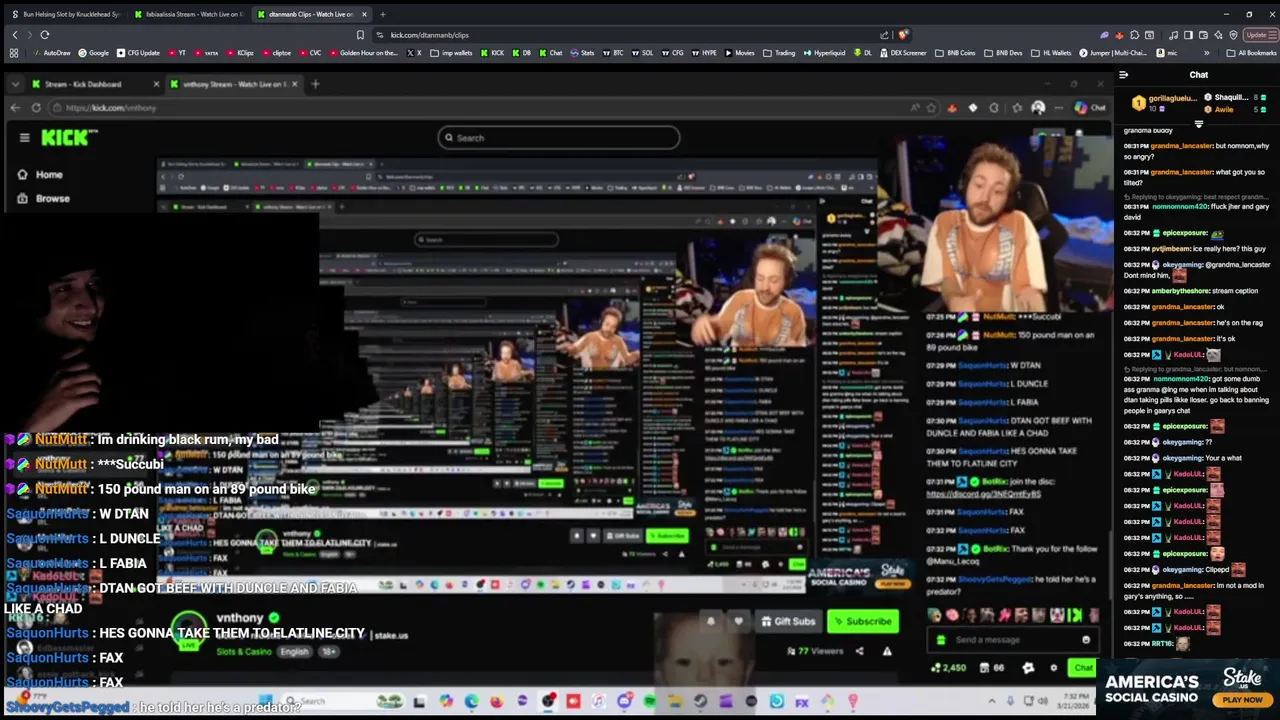Open the Edge three-dot menu in clip
The width and height of the screenshot is (1280, 720).
pos(1059,108)
